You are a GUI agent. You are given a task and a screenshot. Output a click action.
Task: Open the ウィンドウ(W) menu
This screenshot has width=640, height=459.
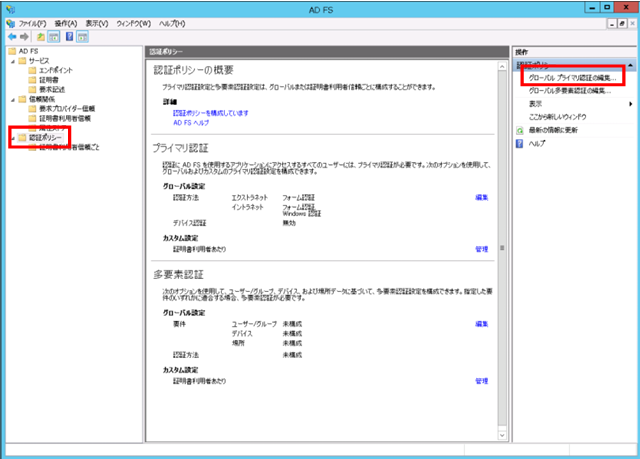tap(133, 24)
